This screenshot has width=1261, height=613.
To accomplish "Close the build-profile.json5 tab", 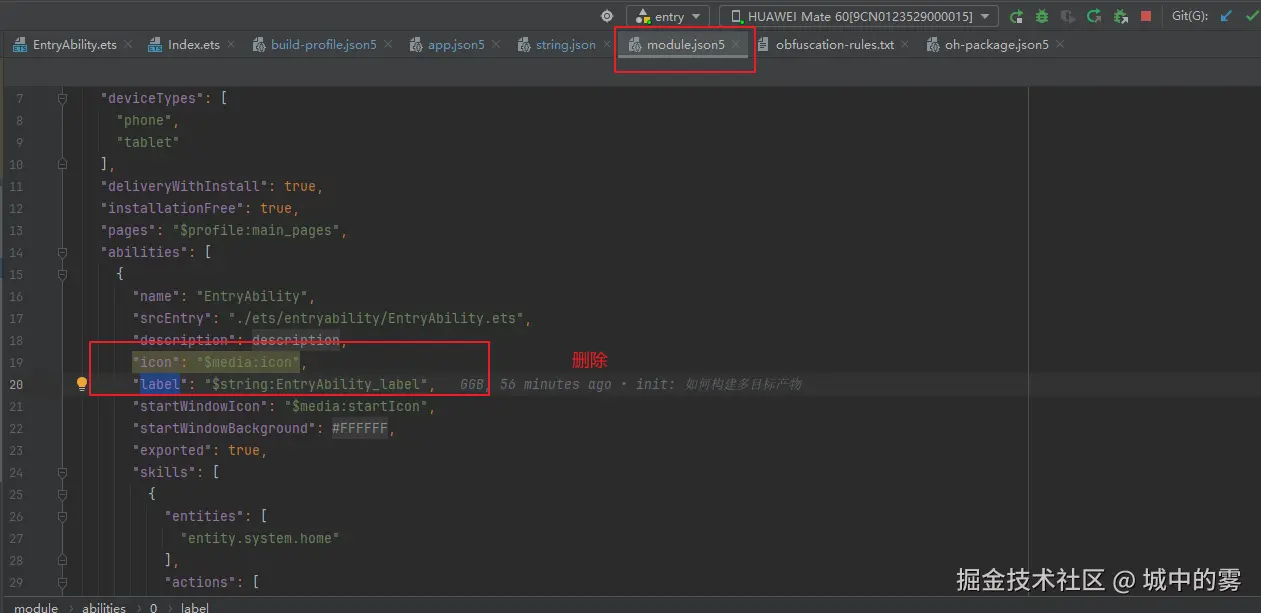I will tap(388, 45).
